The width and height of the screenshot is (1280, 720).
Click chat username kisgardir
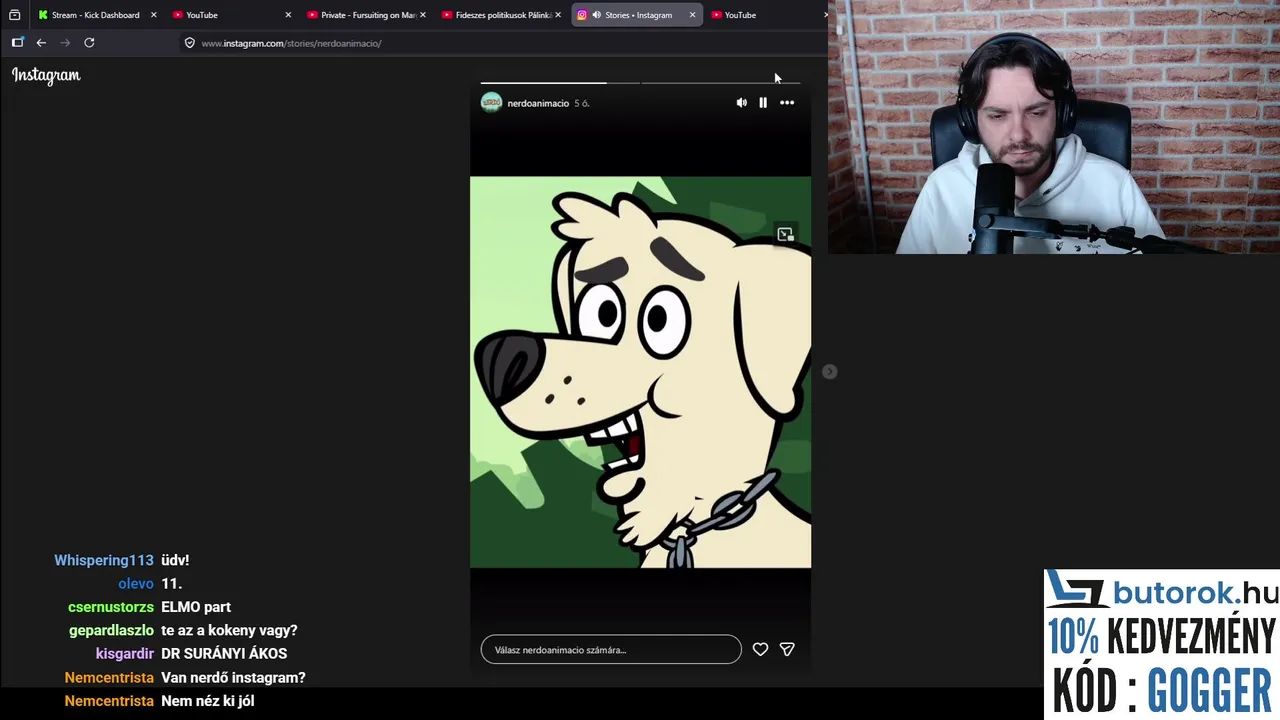click(x=125, y=654)
